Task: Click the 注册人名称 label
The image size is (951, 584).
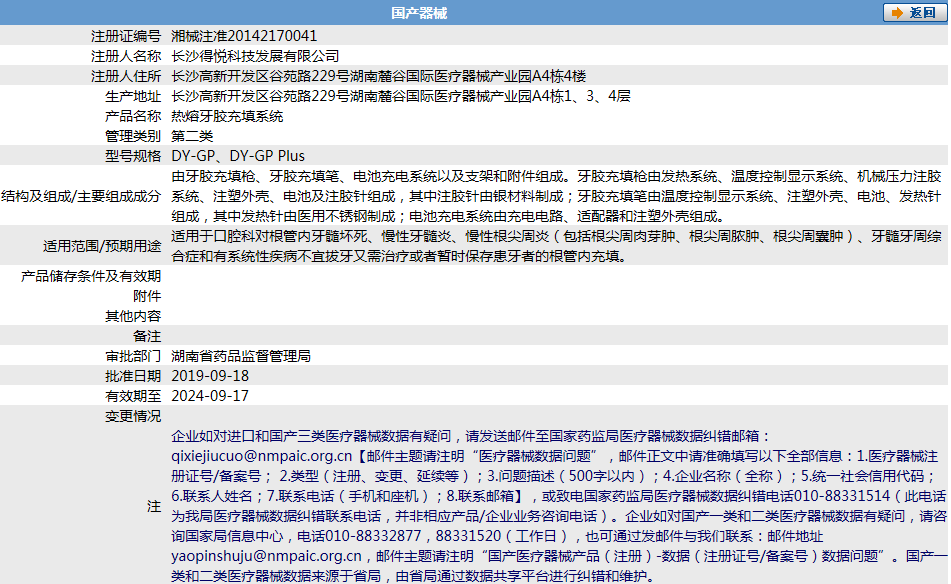Action: click(x=126, y=56)
